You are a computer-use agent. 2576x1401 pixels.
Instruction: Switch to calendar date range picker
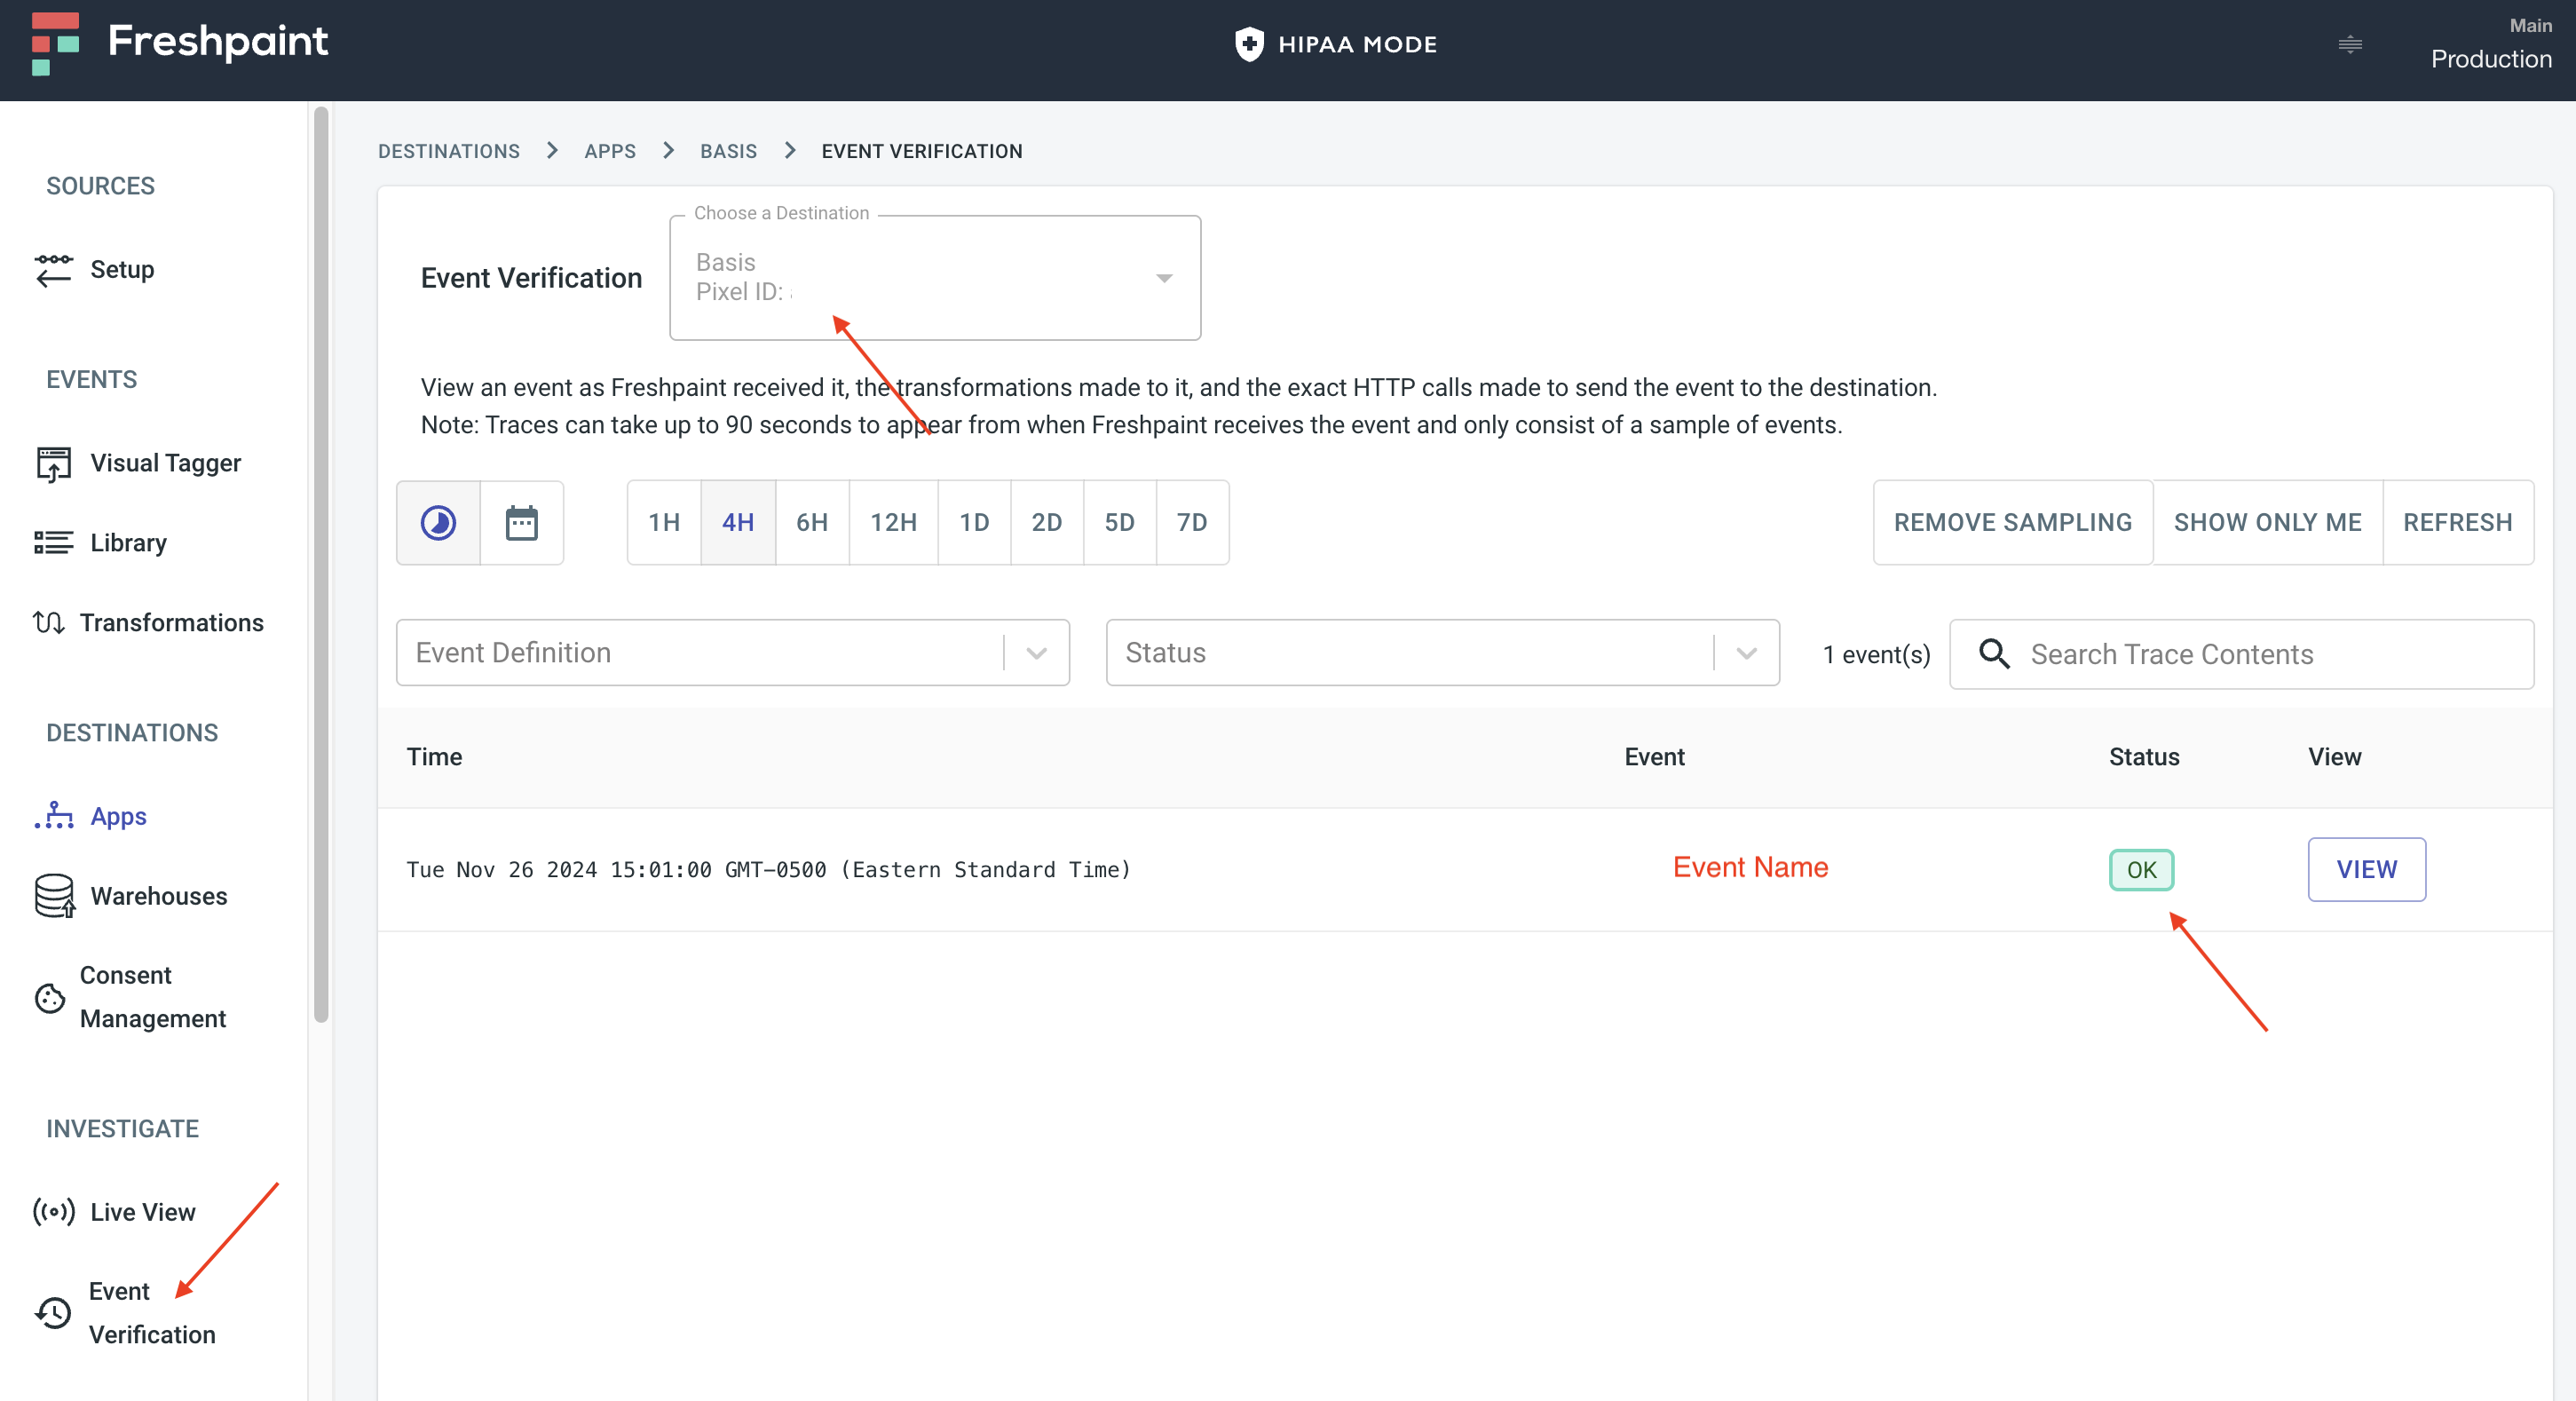click(522, 523)
